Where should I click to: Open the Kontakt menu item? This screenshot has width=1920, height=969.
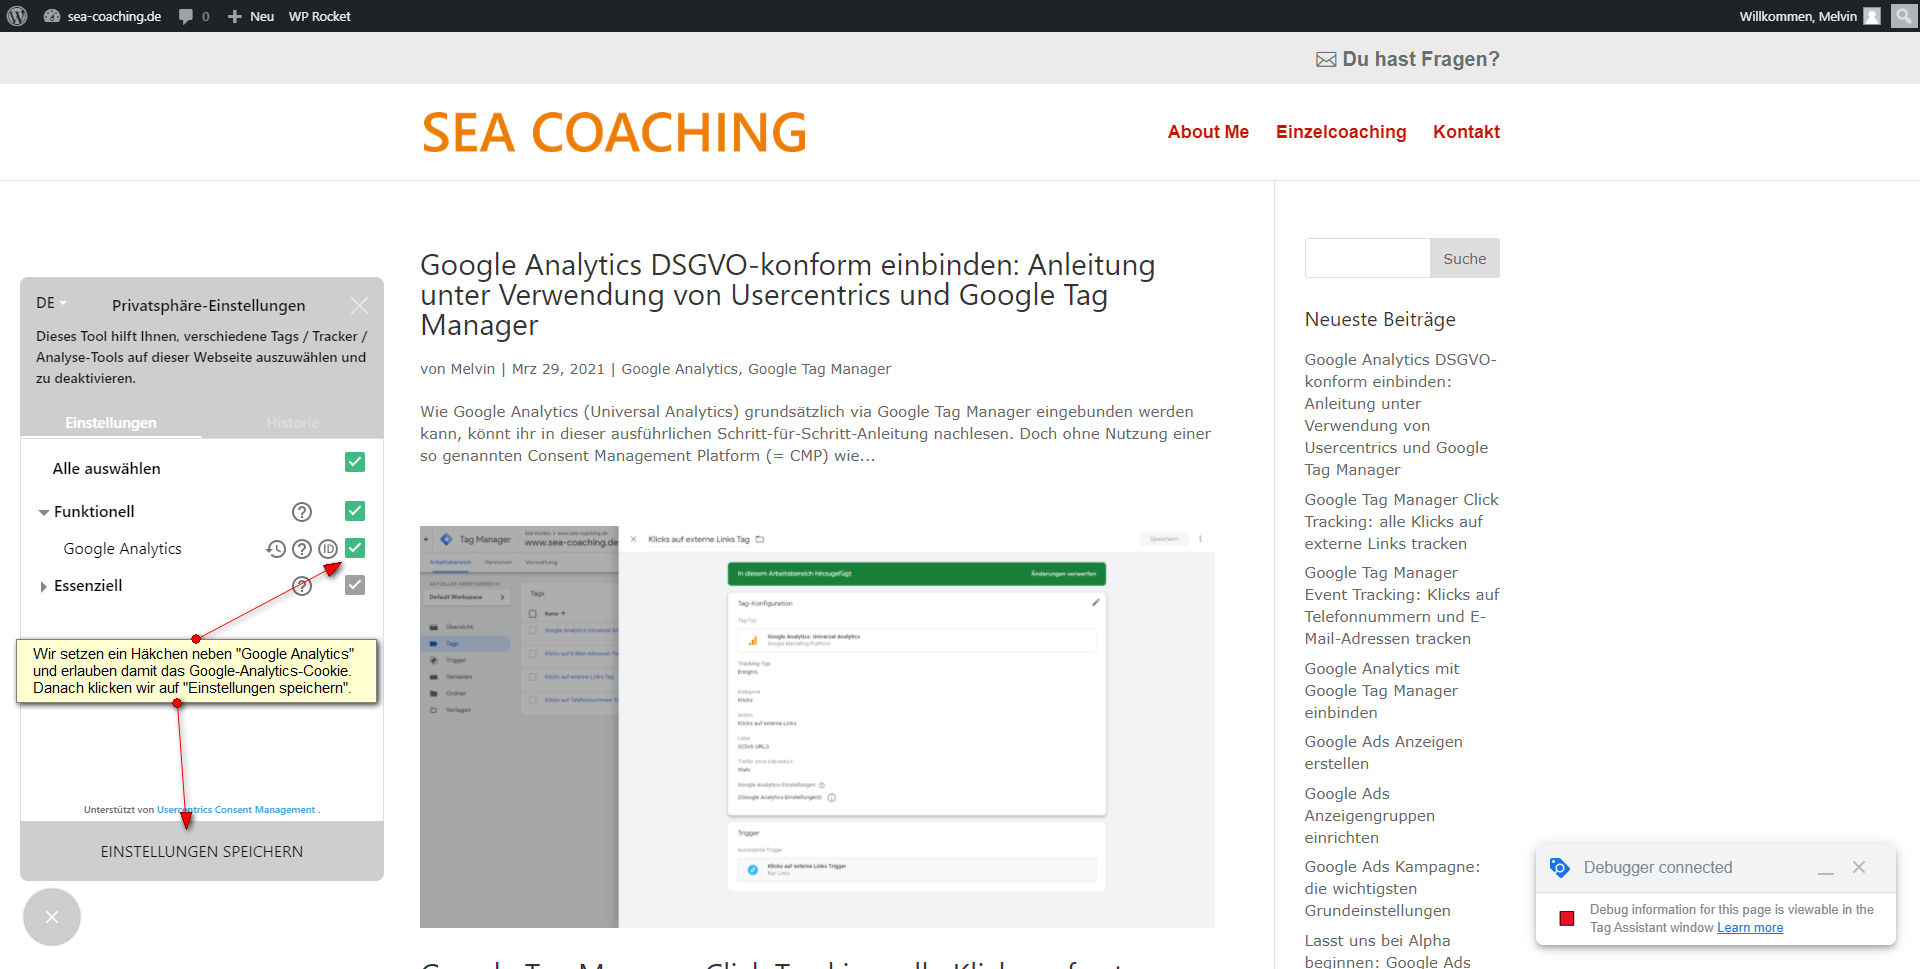[x=1466, y=132]
